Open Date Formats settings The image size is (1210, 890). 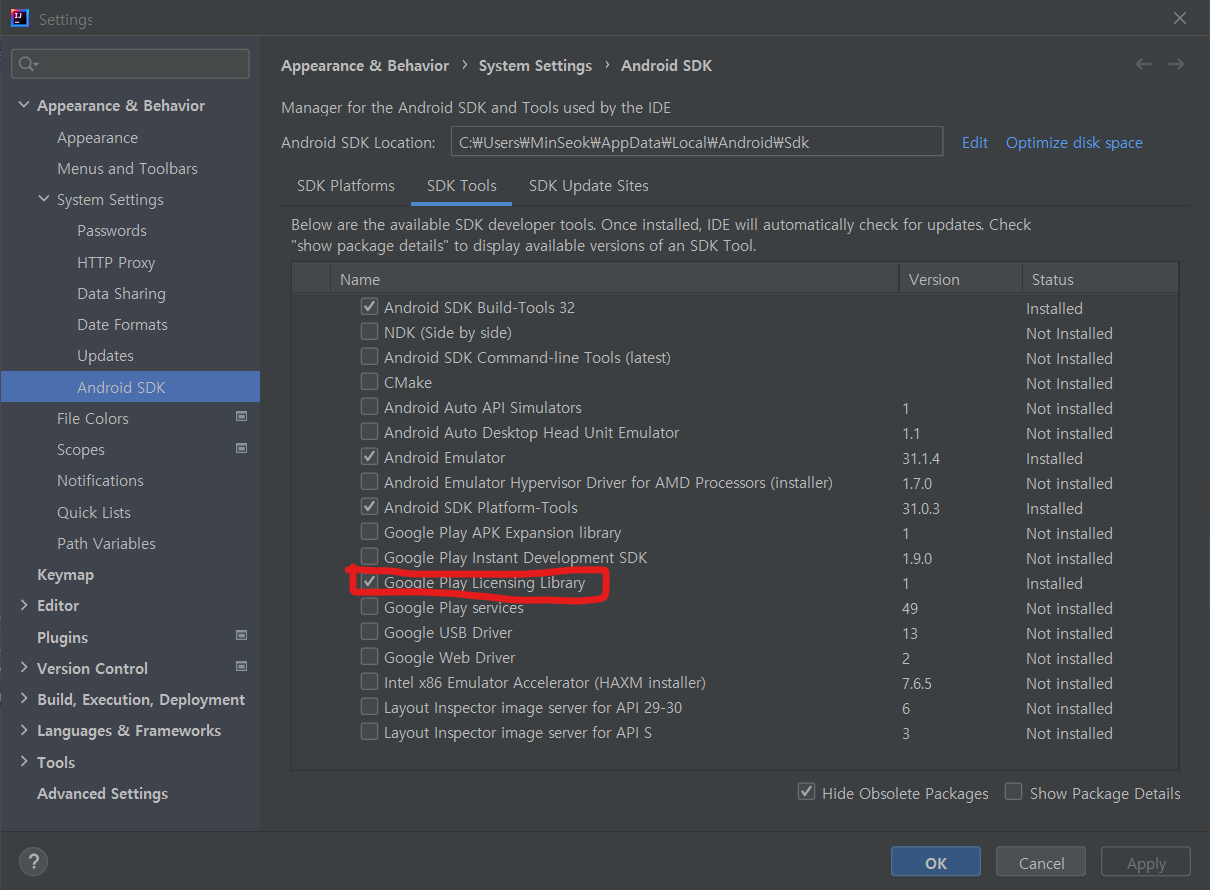pyautogui.click(x=122, y=324)
